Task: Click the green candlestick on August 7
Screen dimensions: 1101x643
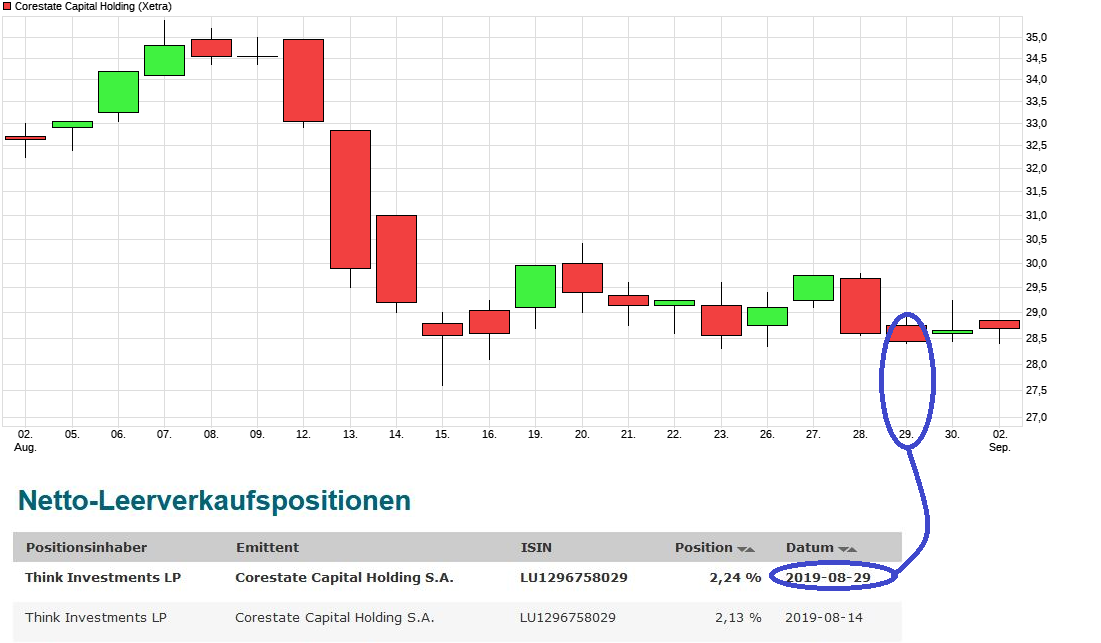Action: tap(164, 60)
